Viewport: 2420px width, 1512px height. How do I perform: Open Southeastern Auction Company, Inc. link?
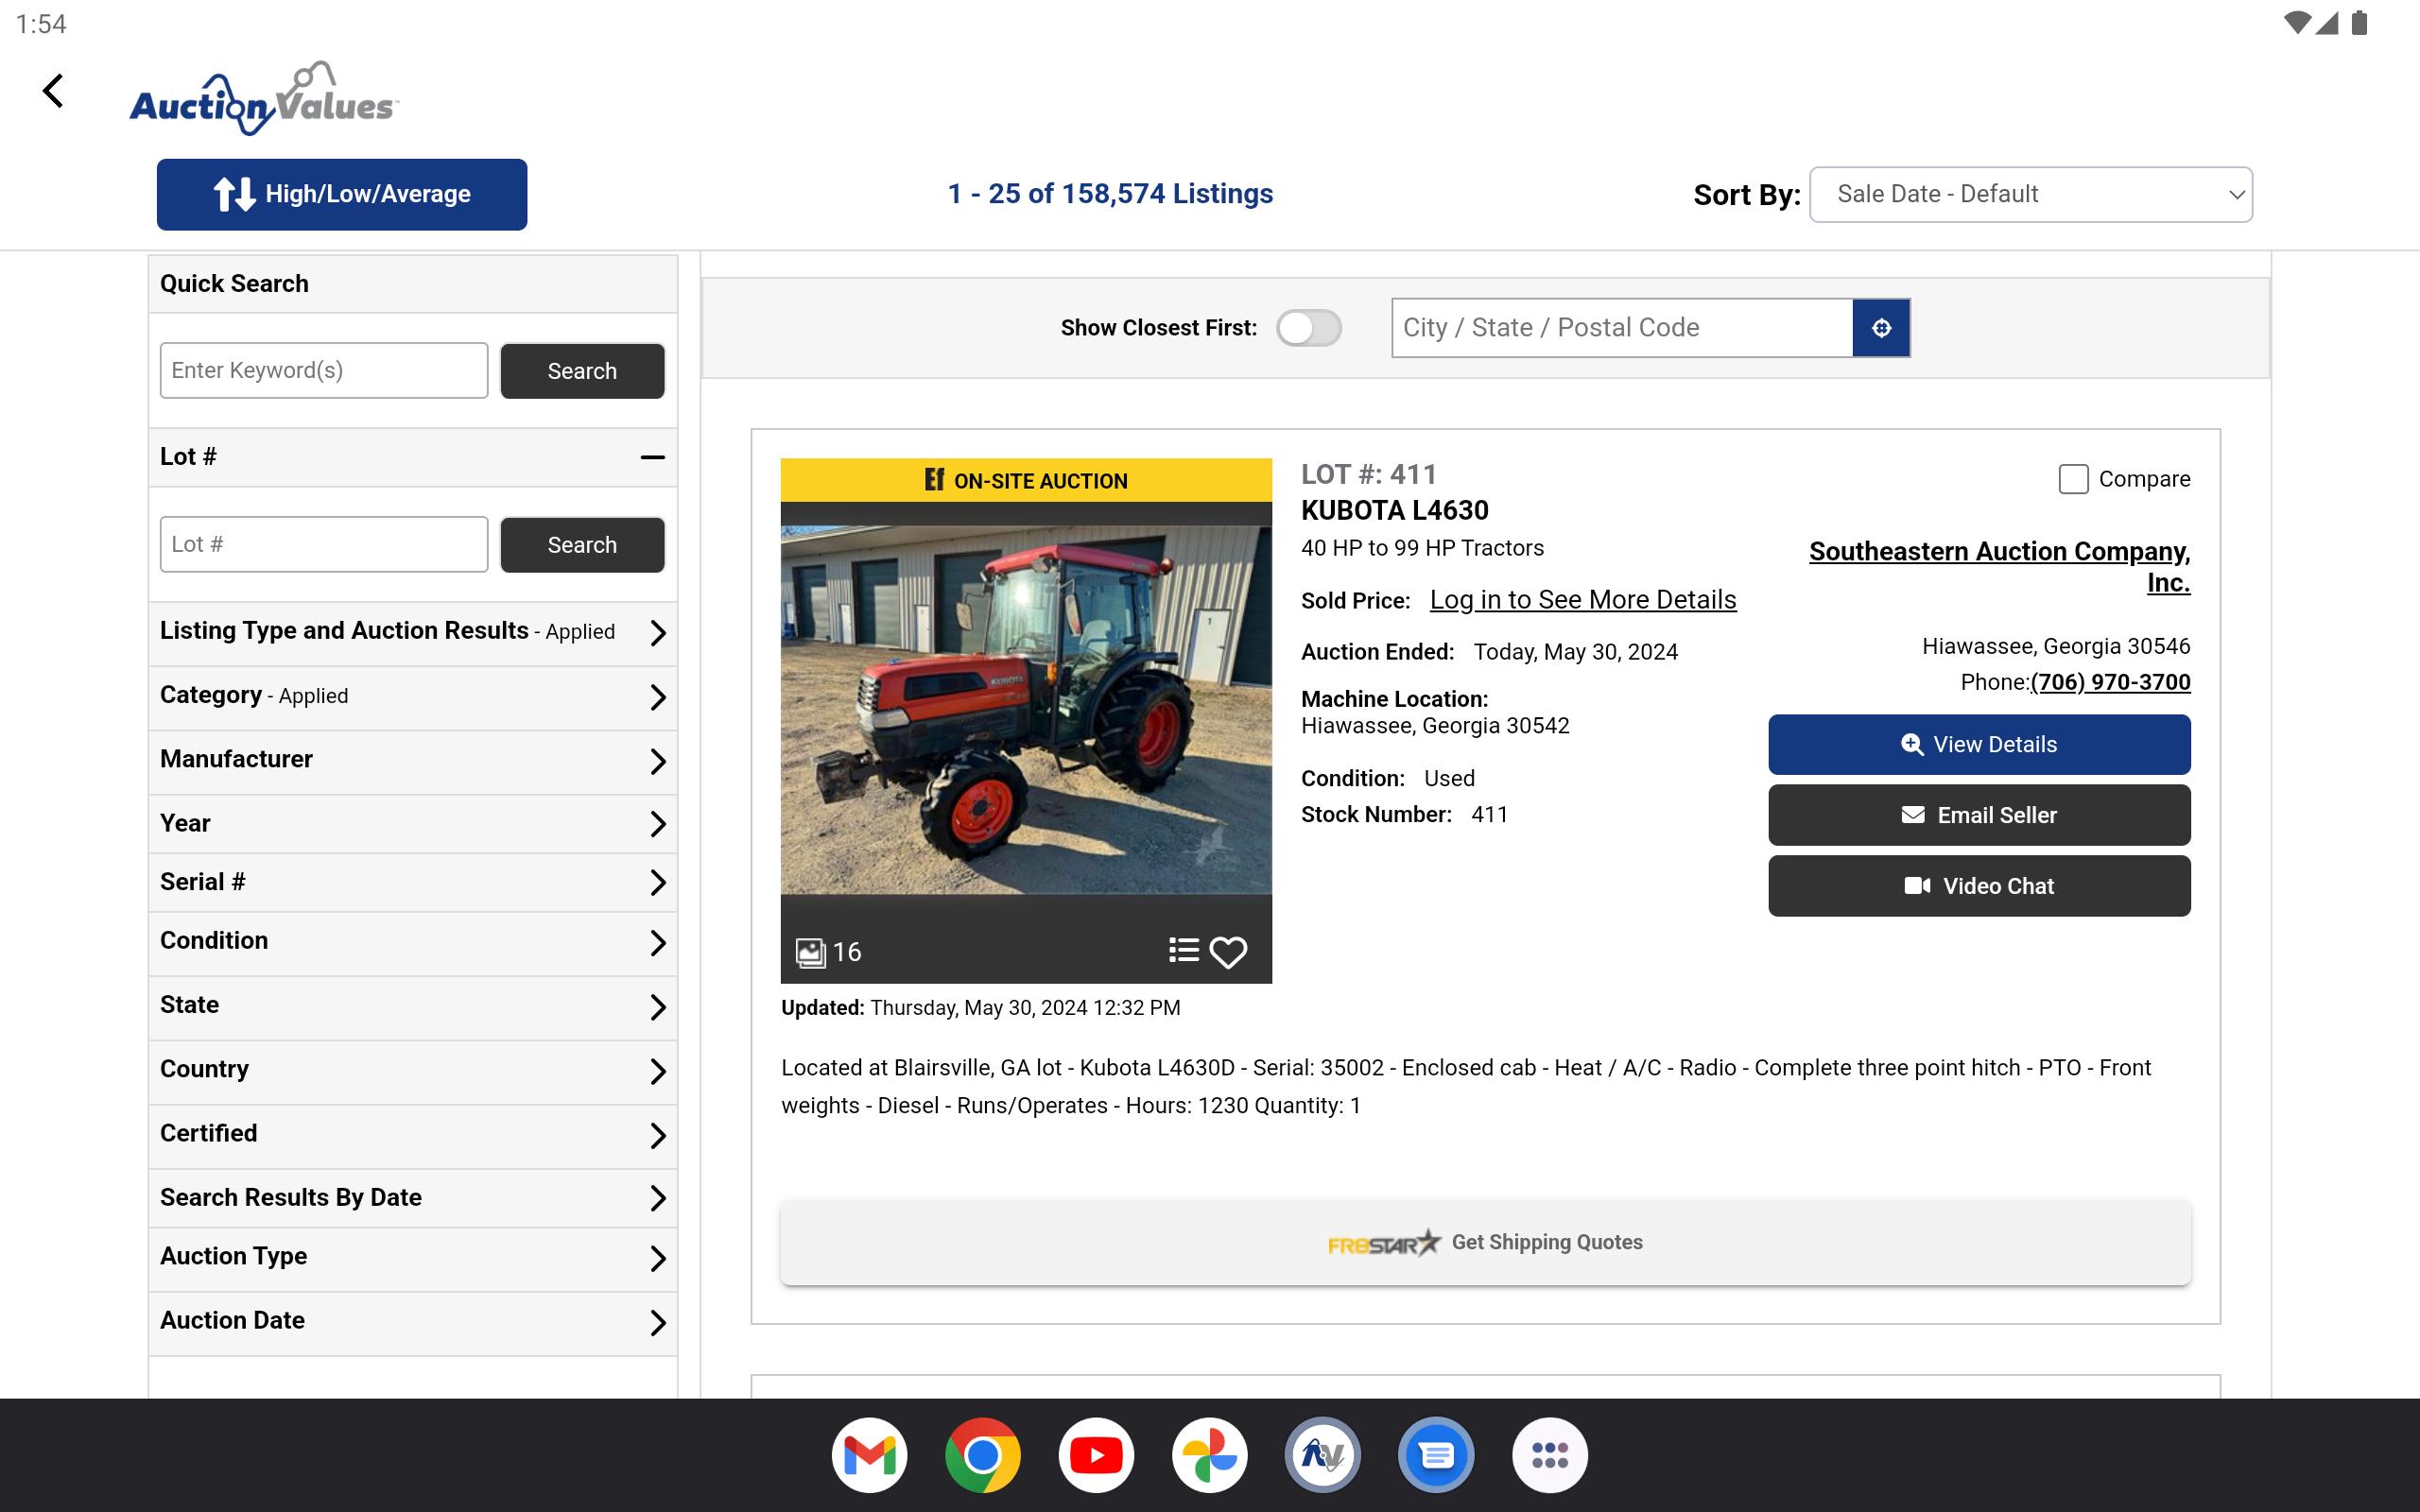pos(2000,566)
